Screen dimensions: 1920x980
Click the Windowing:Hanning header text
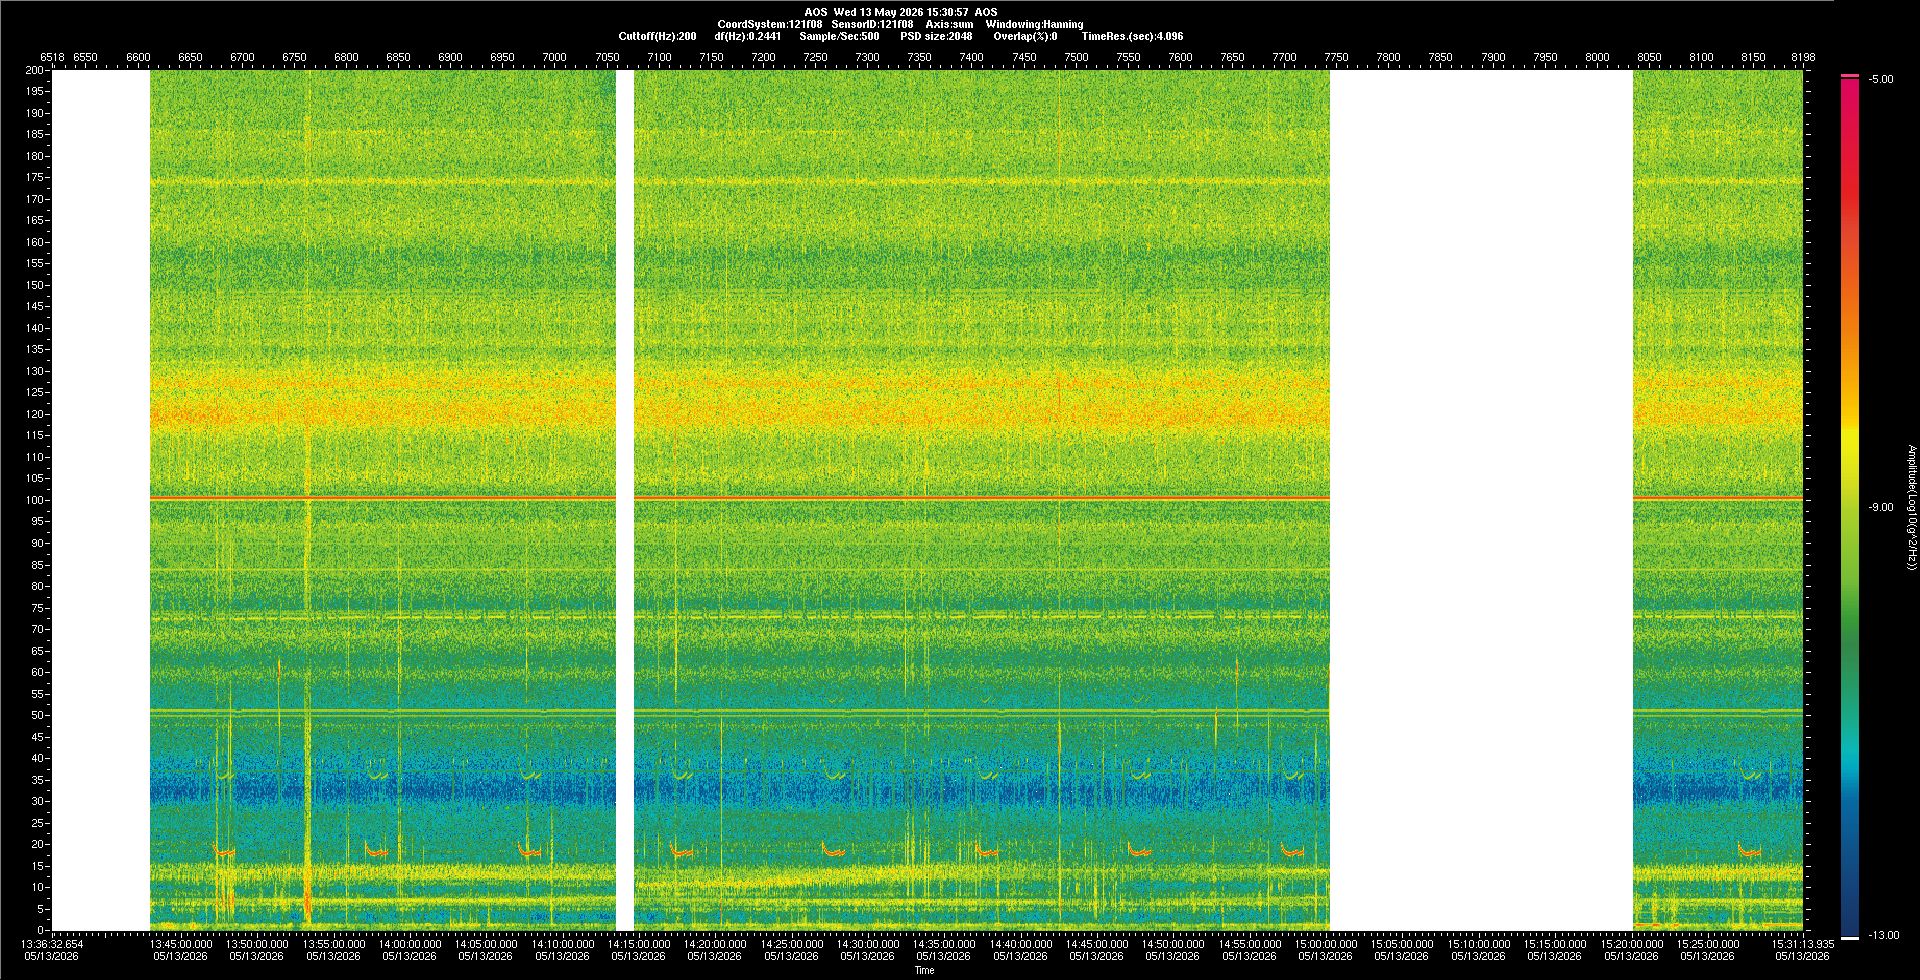1034,24
